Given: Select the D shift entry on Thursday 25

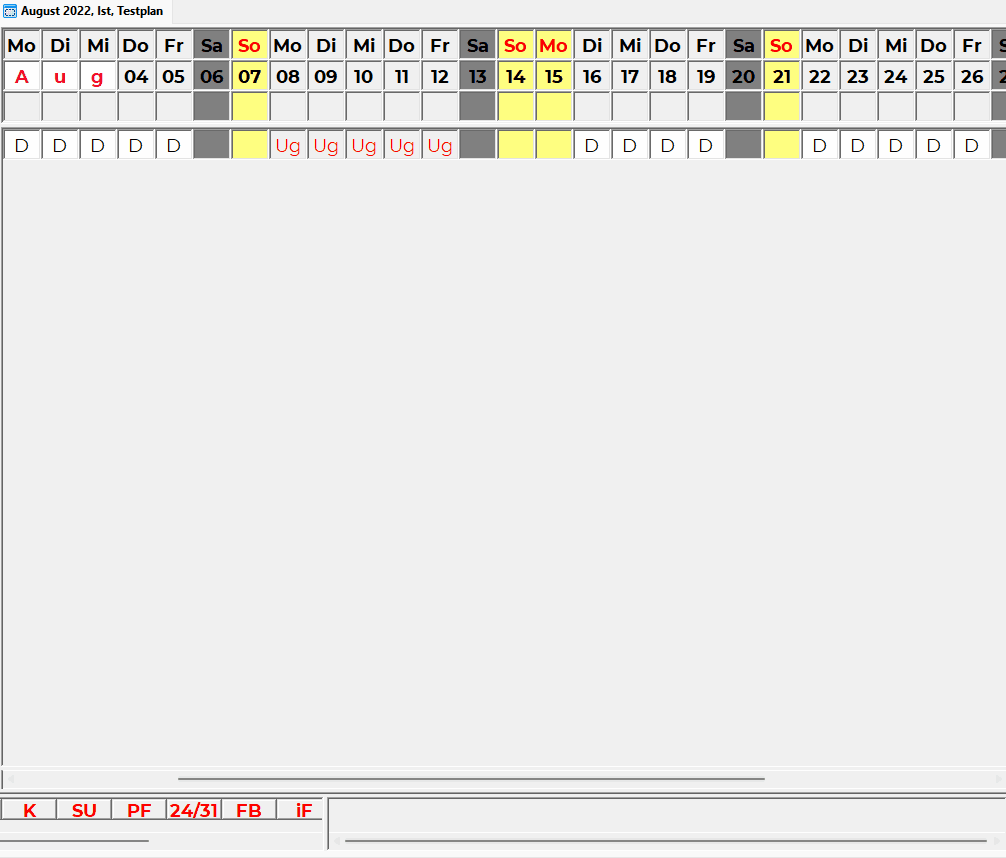Looking at the screenshot, I should 934,145.
